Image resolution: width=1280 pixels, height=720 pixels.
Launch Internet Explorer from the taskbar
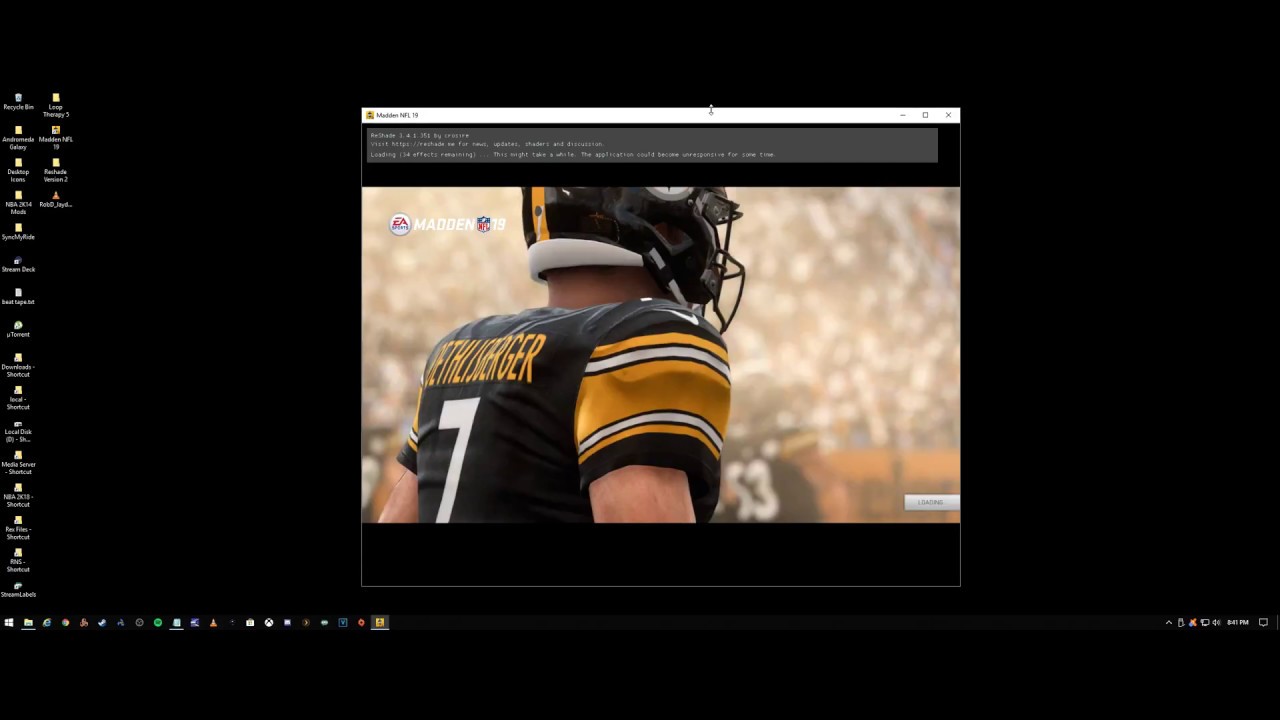(47, 622)
